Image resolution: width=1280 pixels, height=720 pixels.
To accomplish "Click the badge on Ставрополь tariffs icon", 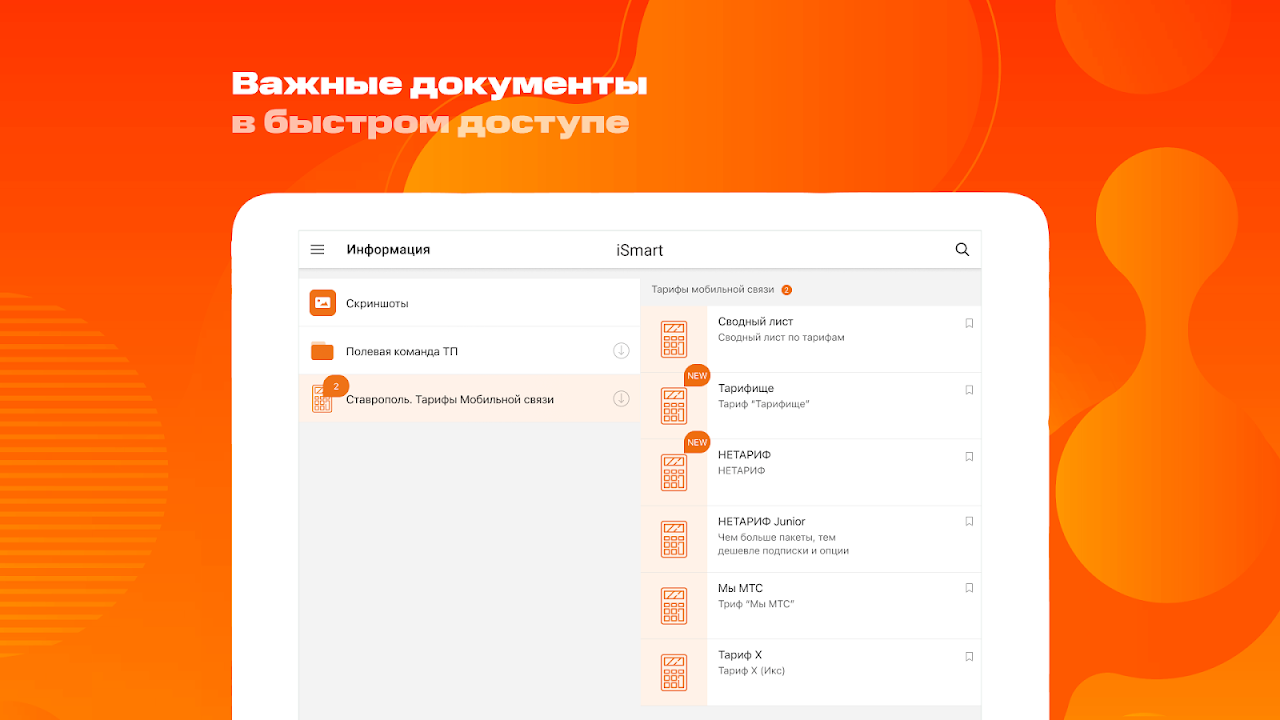I will [x=336, y=386].
